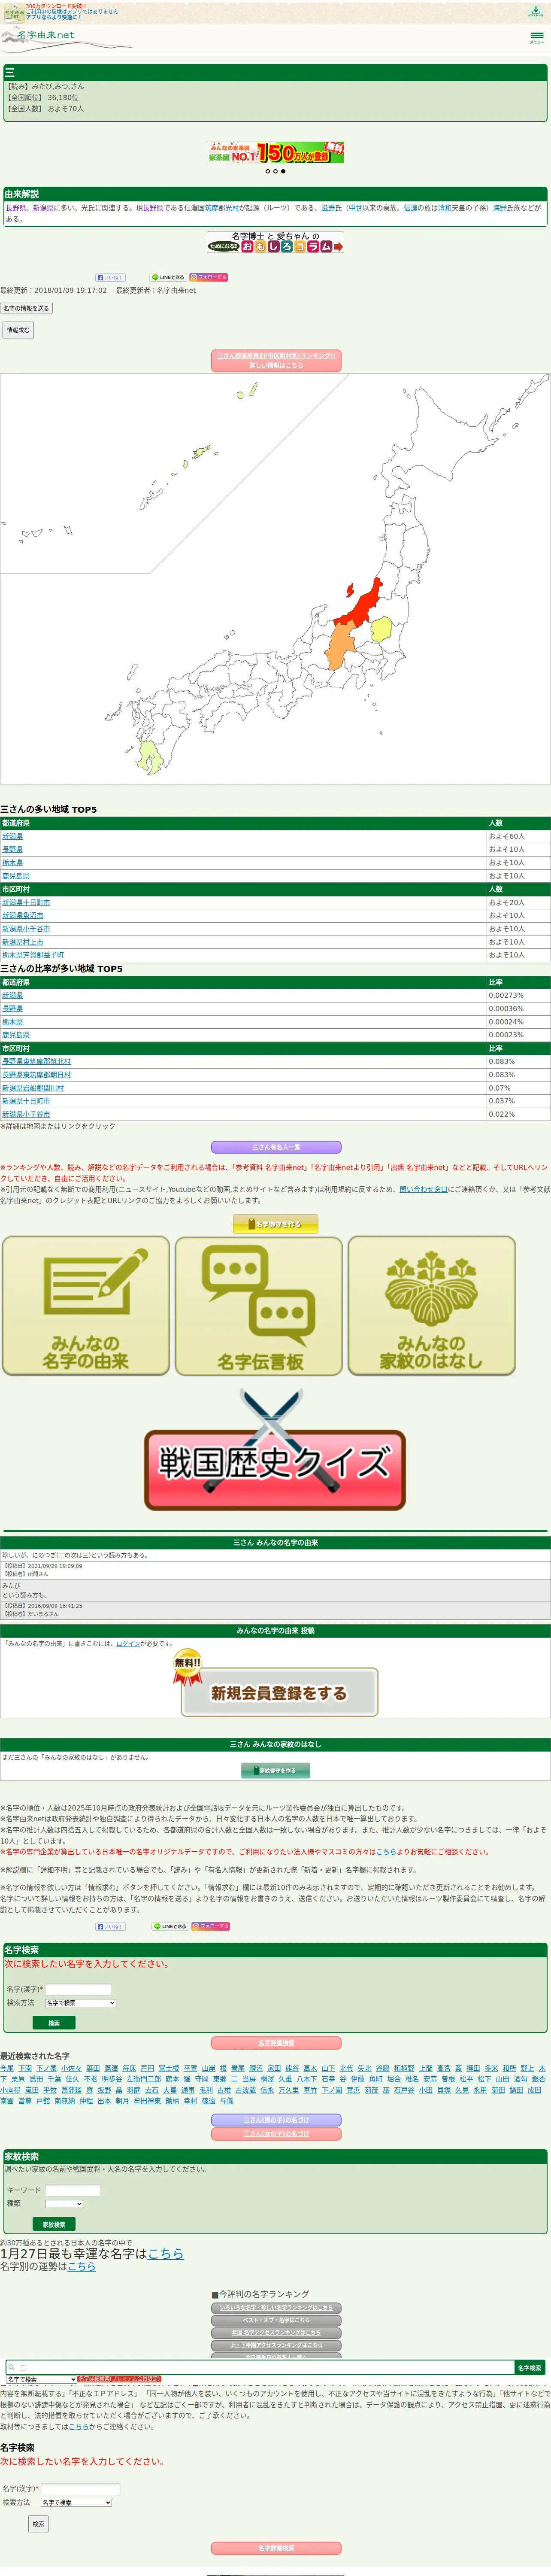
Task: Expand 名字で検索 dropdown on sticky bar
Action: pyautogui.click(x=41, y=2379)
